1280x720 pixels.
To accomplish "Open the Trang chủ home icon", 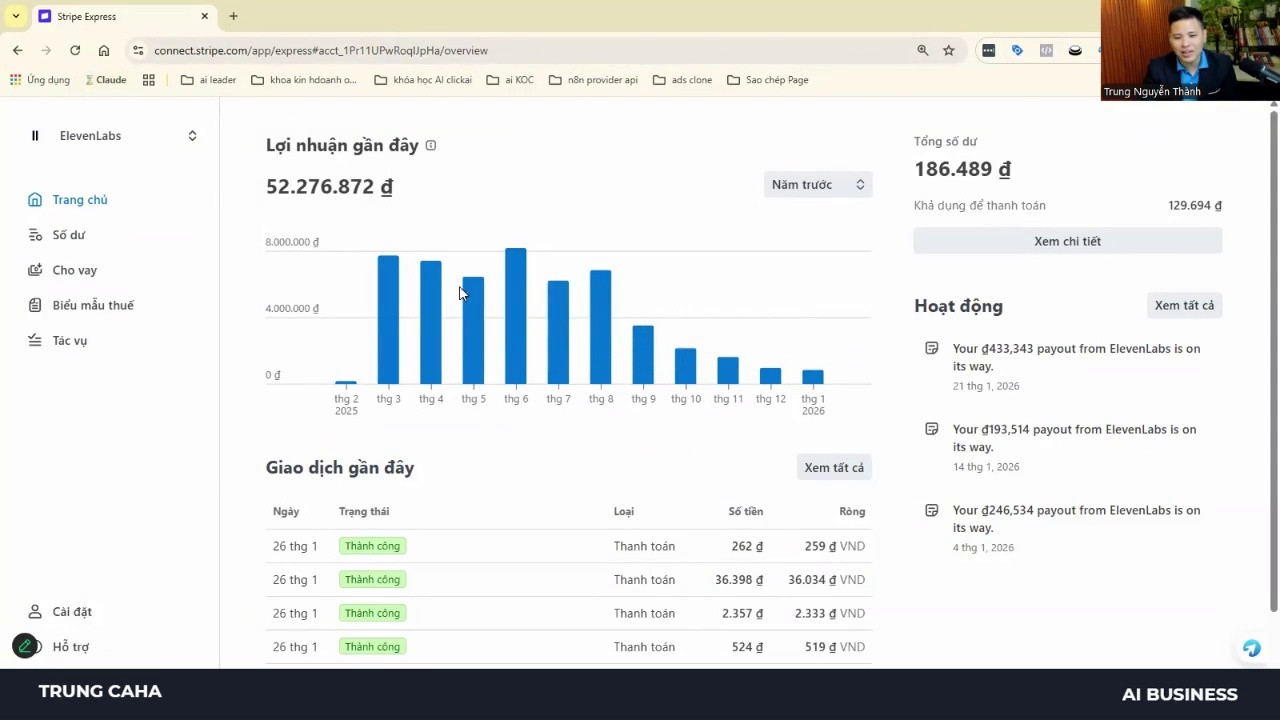I will pos(35,200).
